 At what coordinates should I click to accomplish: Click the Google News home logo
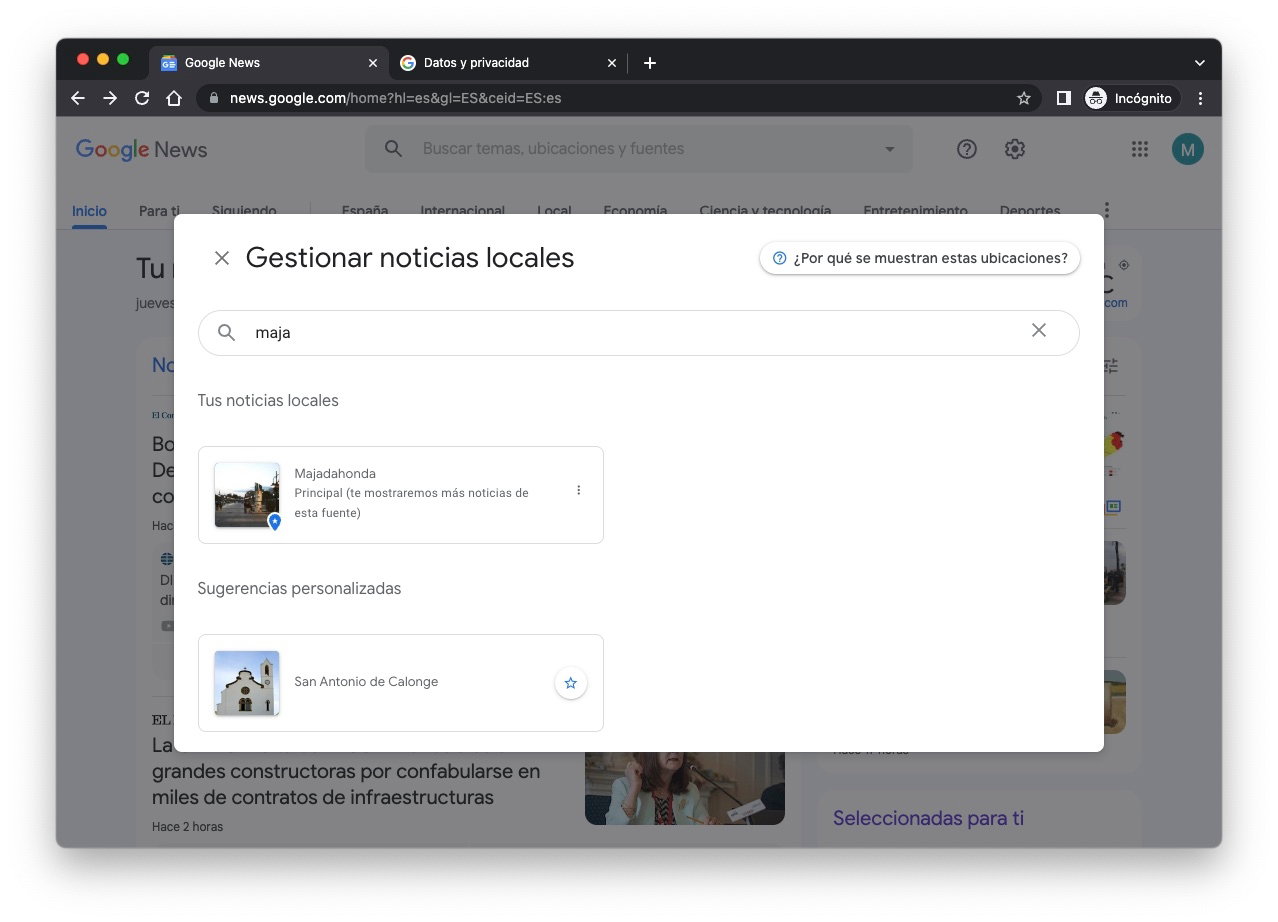pos(141,149)
